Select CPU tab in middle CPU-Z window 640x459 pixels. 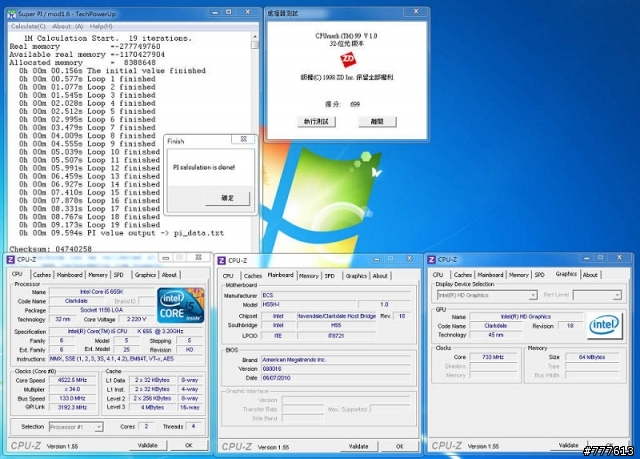pos(228,276)
